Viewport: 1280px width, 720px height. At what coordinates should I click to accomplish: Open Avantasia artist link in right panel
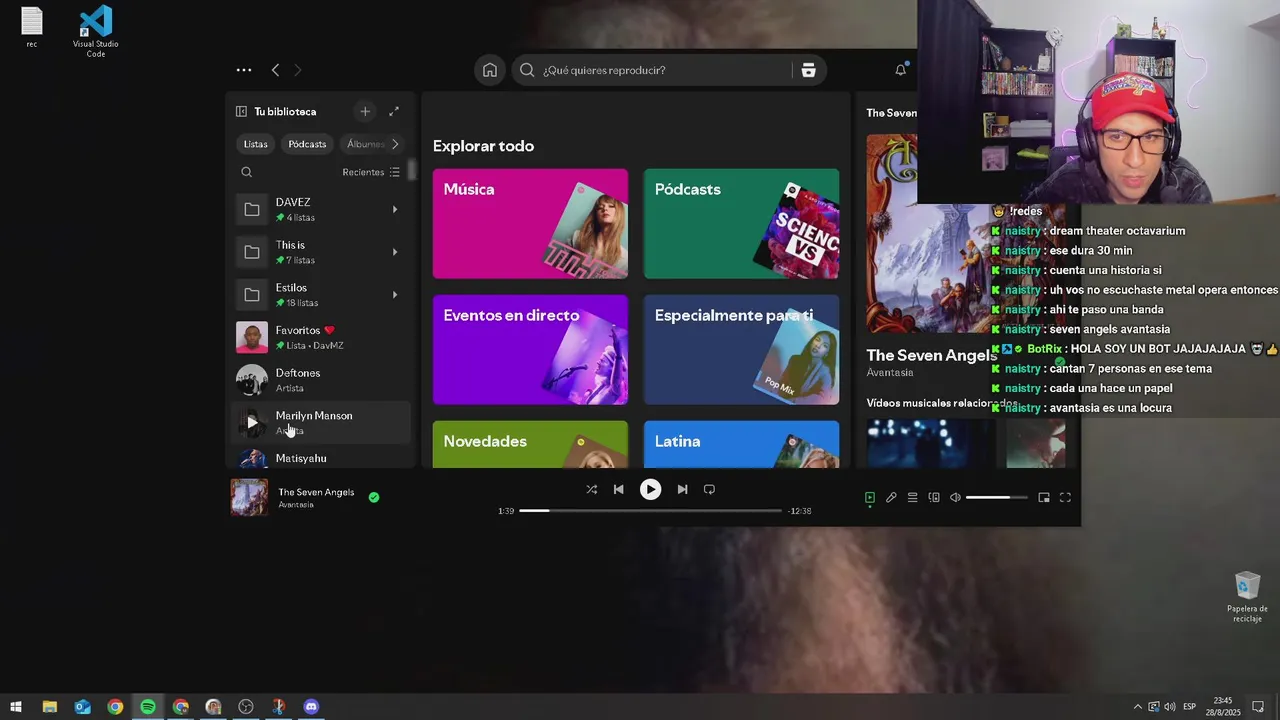click(890, 373)
